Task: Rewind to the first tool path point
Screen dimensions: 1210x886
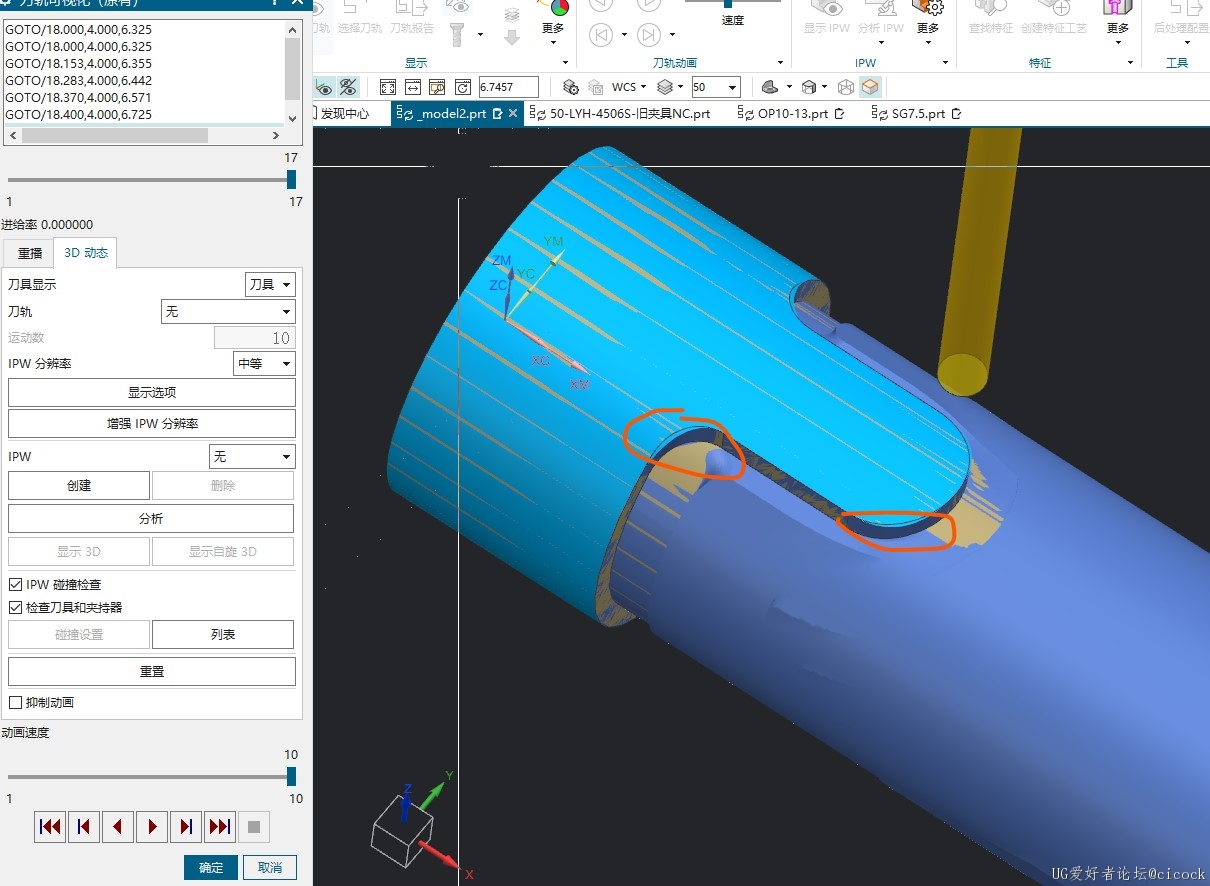Action: click(x=50, y=827)
